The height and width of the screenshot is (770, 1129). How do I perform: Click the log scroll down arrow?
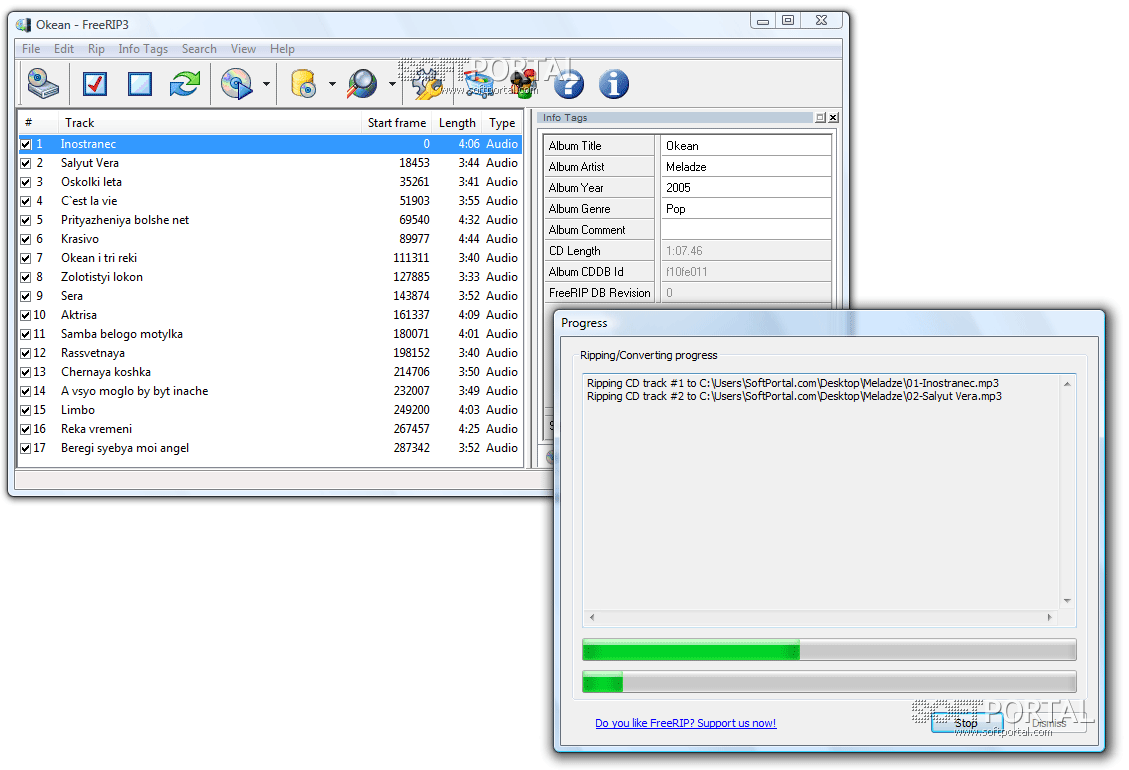point(1067,601)
